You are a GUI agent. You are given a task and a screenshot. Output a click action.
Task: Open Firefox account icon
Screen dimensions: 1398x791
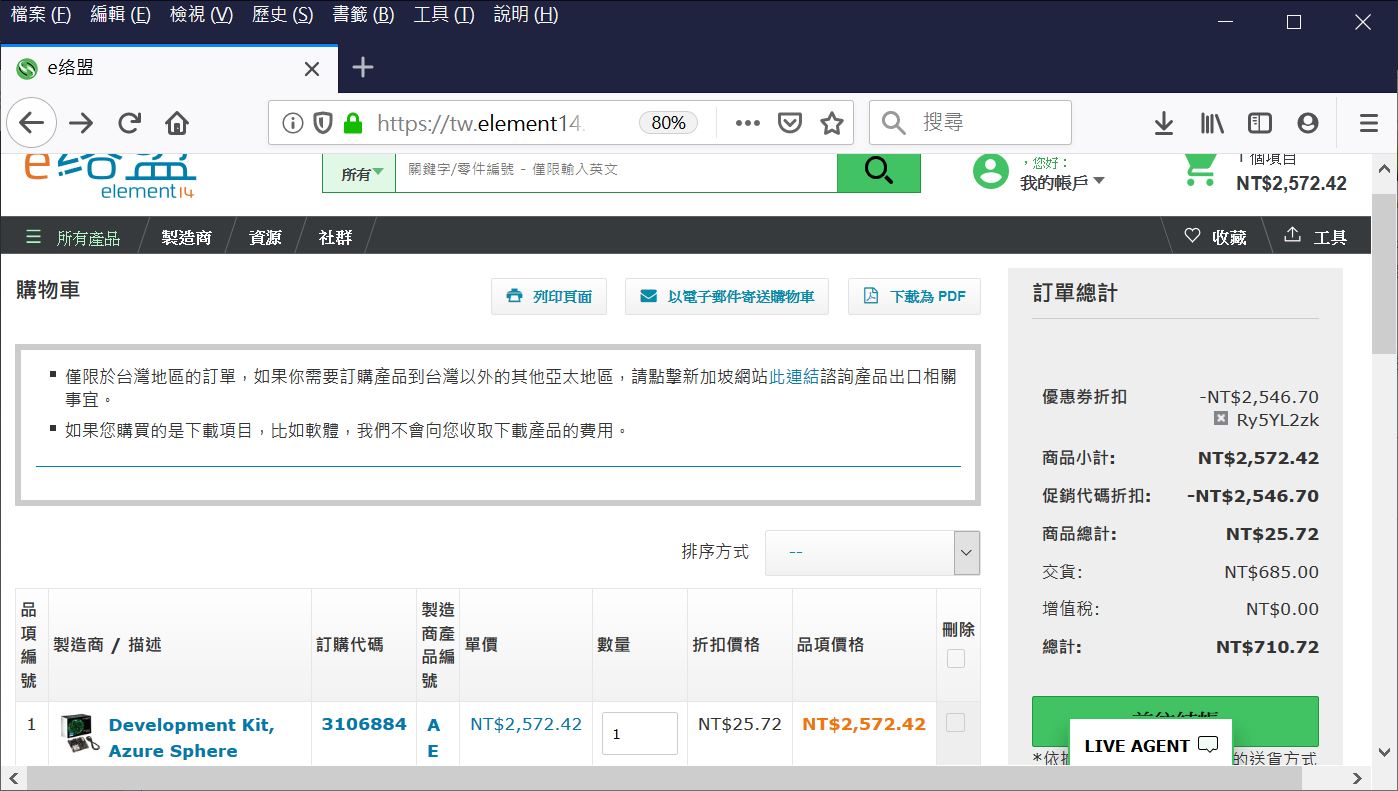pos(1308,123)
